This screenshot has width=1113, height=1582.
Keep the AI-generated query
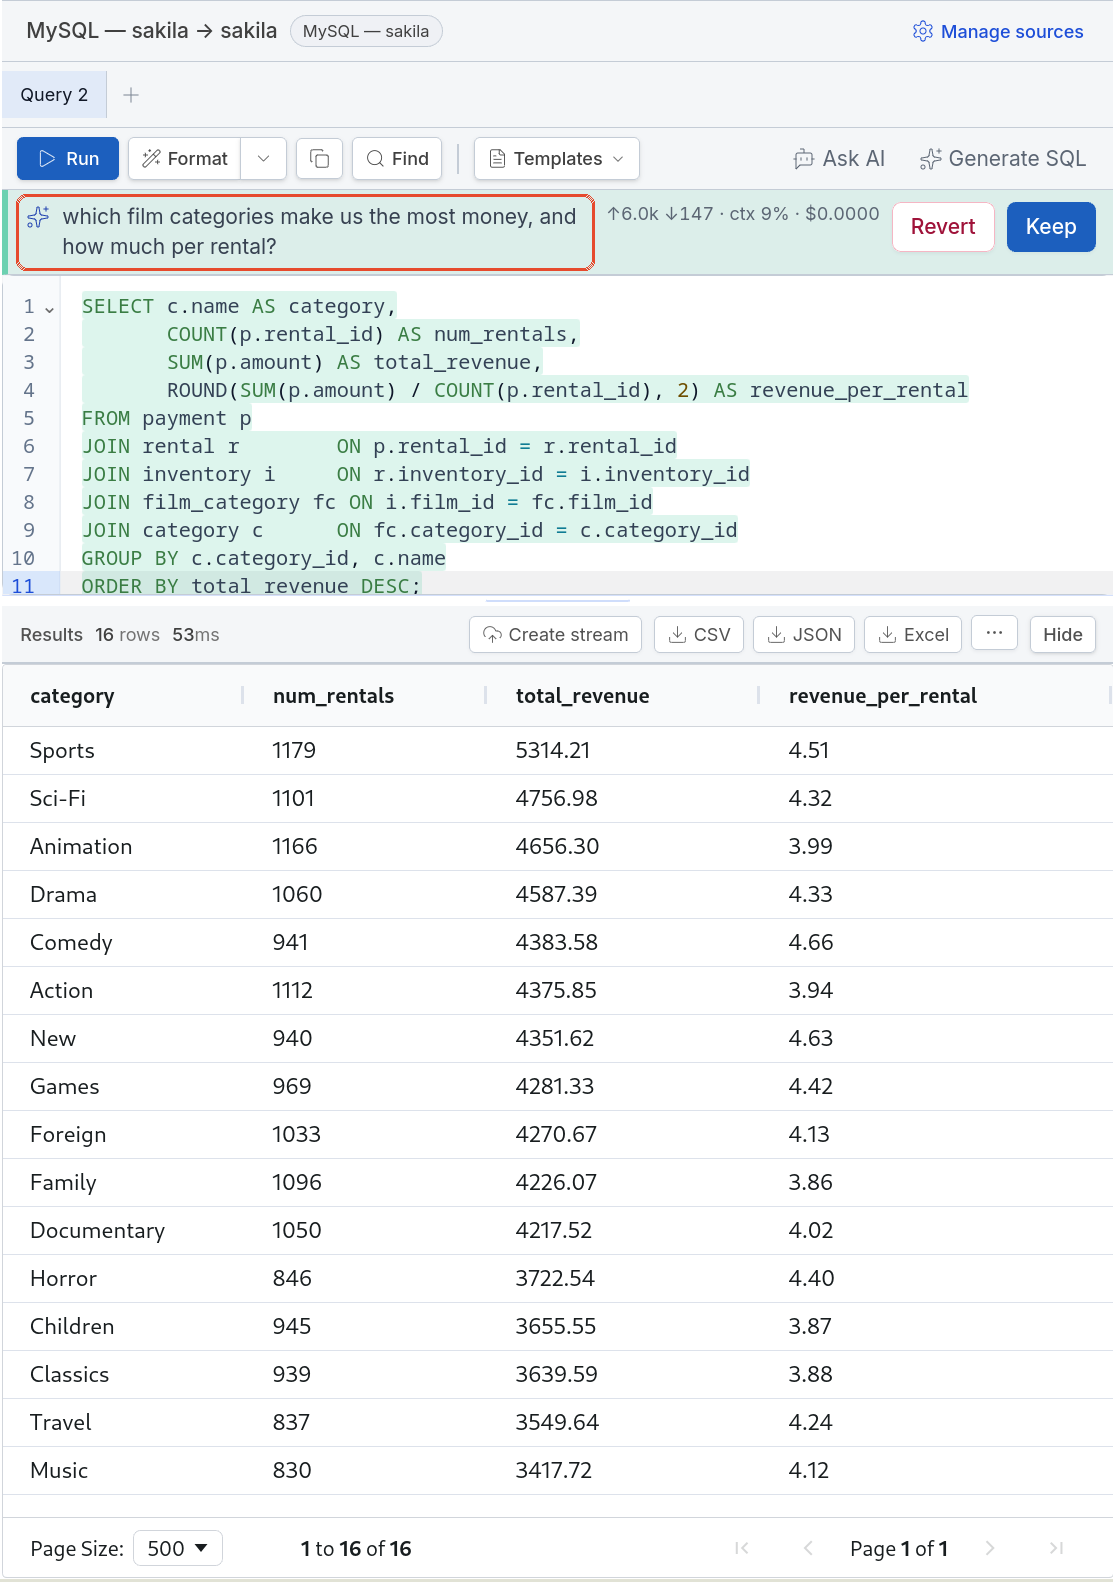click(x=1051, y=227)
